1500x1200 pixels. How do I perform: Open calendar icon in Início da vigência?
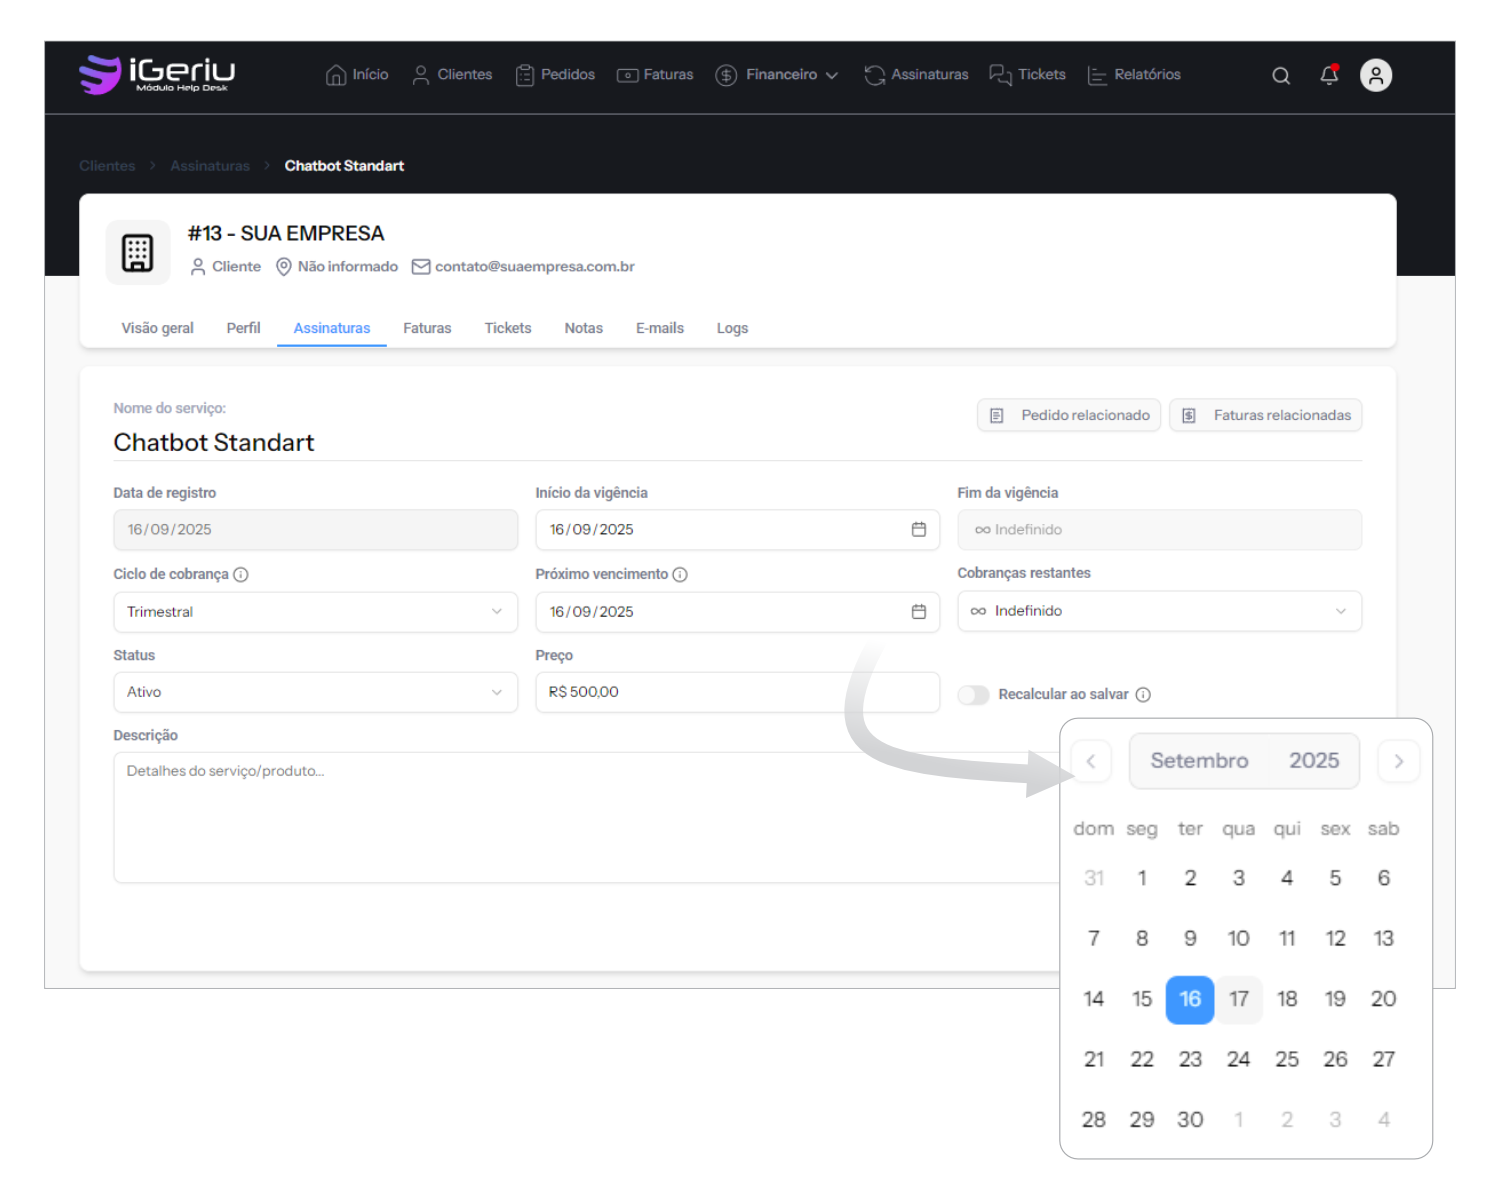pos(918,530)
